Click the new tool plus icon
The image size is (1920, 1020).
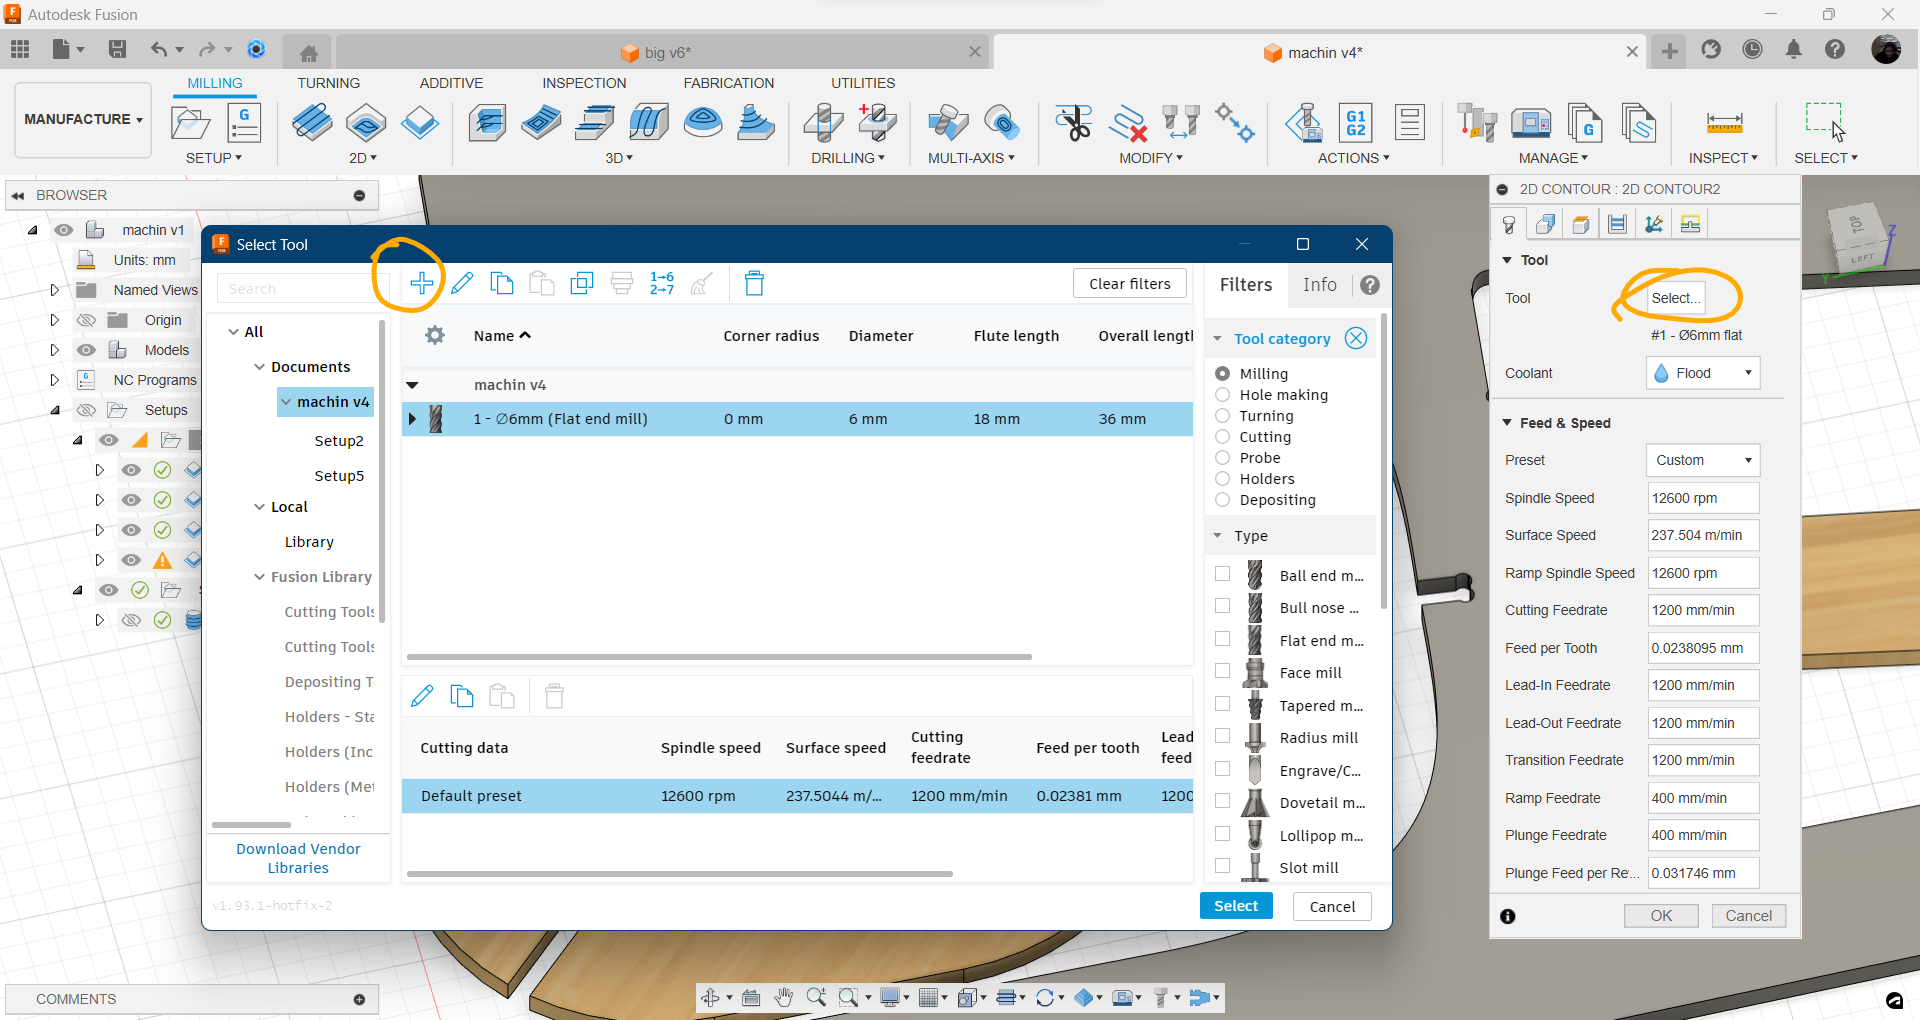click(421, 283)
